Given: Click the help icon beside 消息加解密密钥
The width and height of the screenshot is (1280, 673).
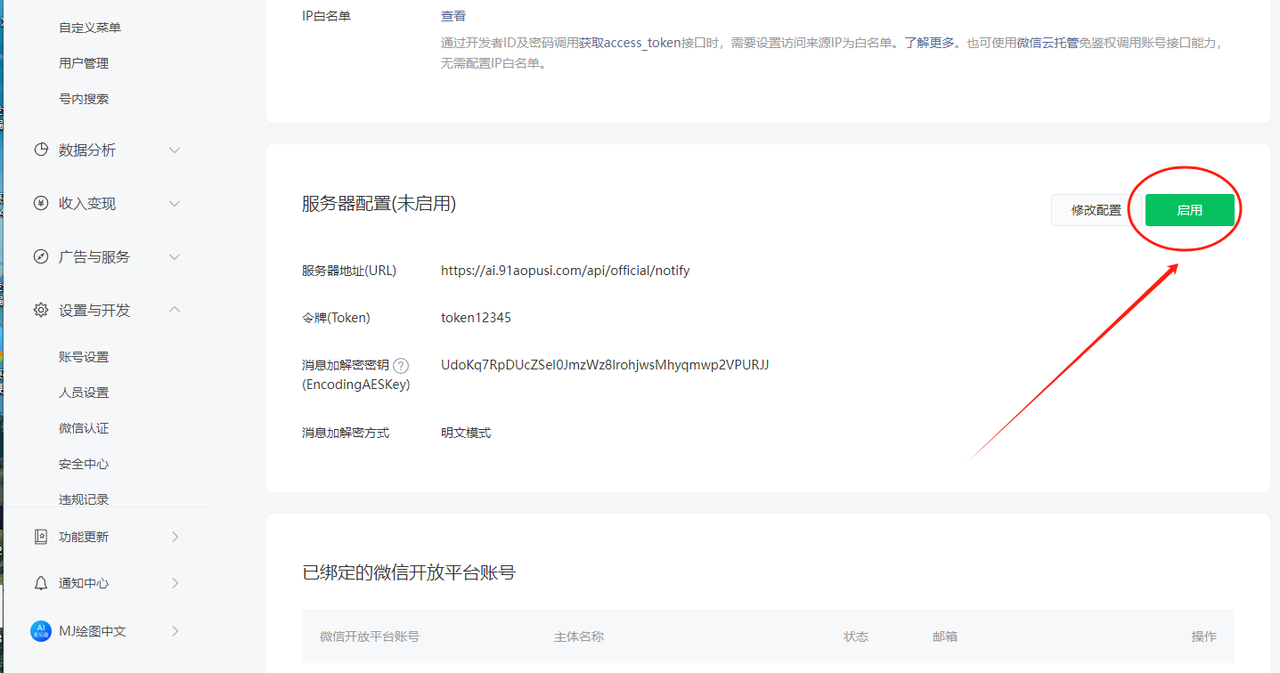Looking at the screenshot, I should click(x=401, y=366).
